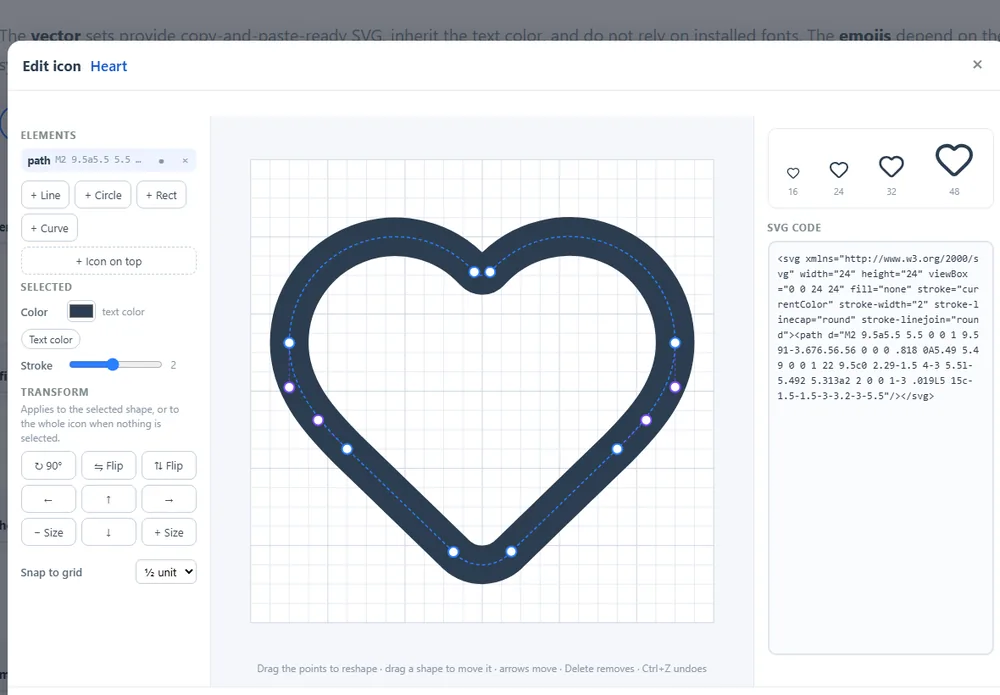This screenshot has height=695, width=1000.
Task: Click the far-right heart control point
Action: 675,343
